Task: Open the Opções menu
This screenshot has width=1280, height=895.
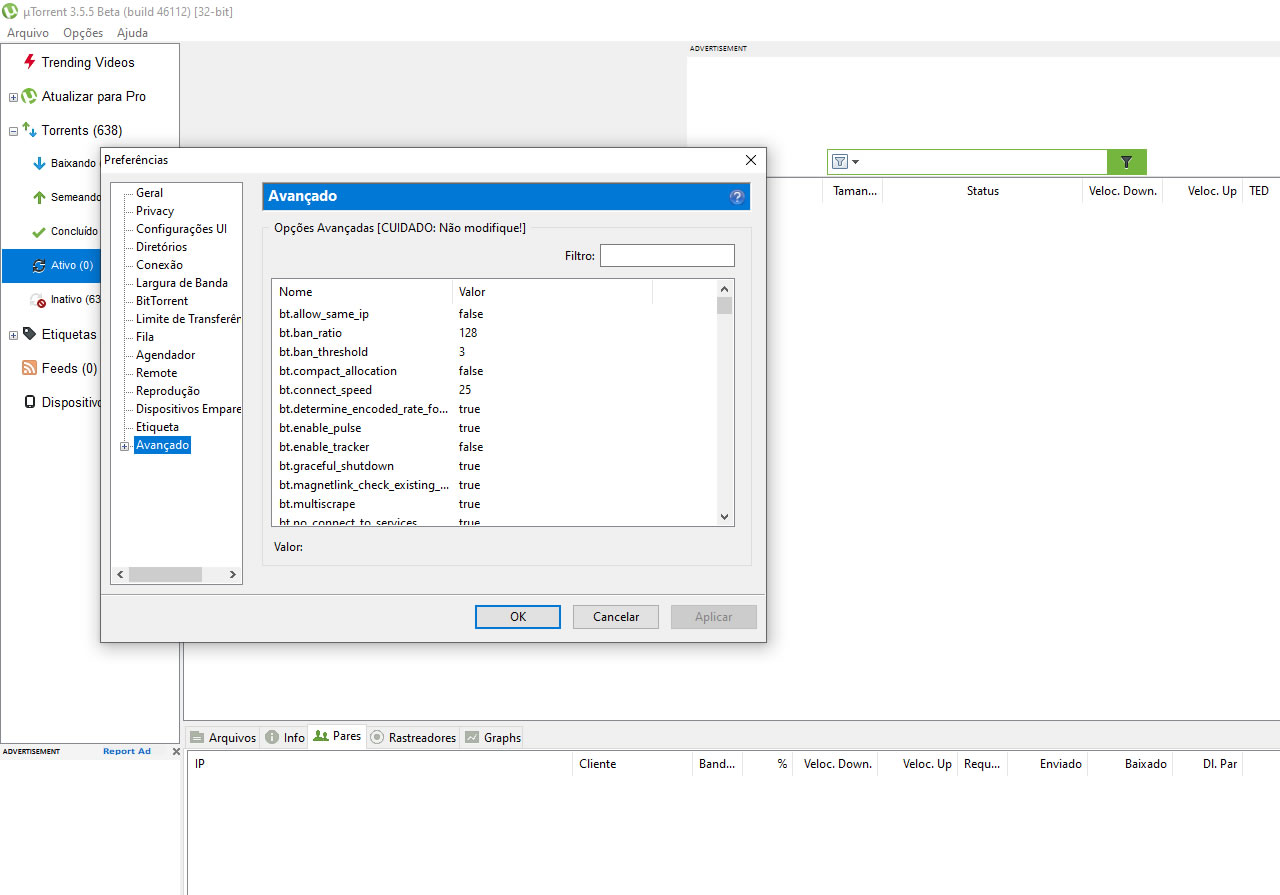Action: [x=82, y=33]
